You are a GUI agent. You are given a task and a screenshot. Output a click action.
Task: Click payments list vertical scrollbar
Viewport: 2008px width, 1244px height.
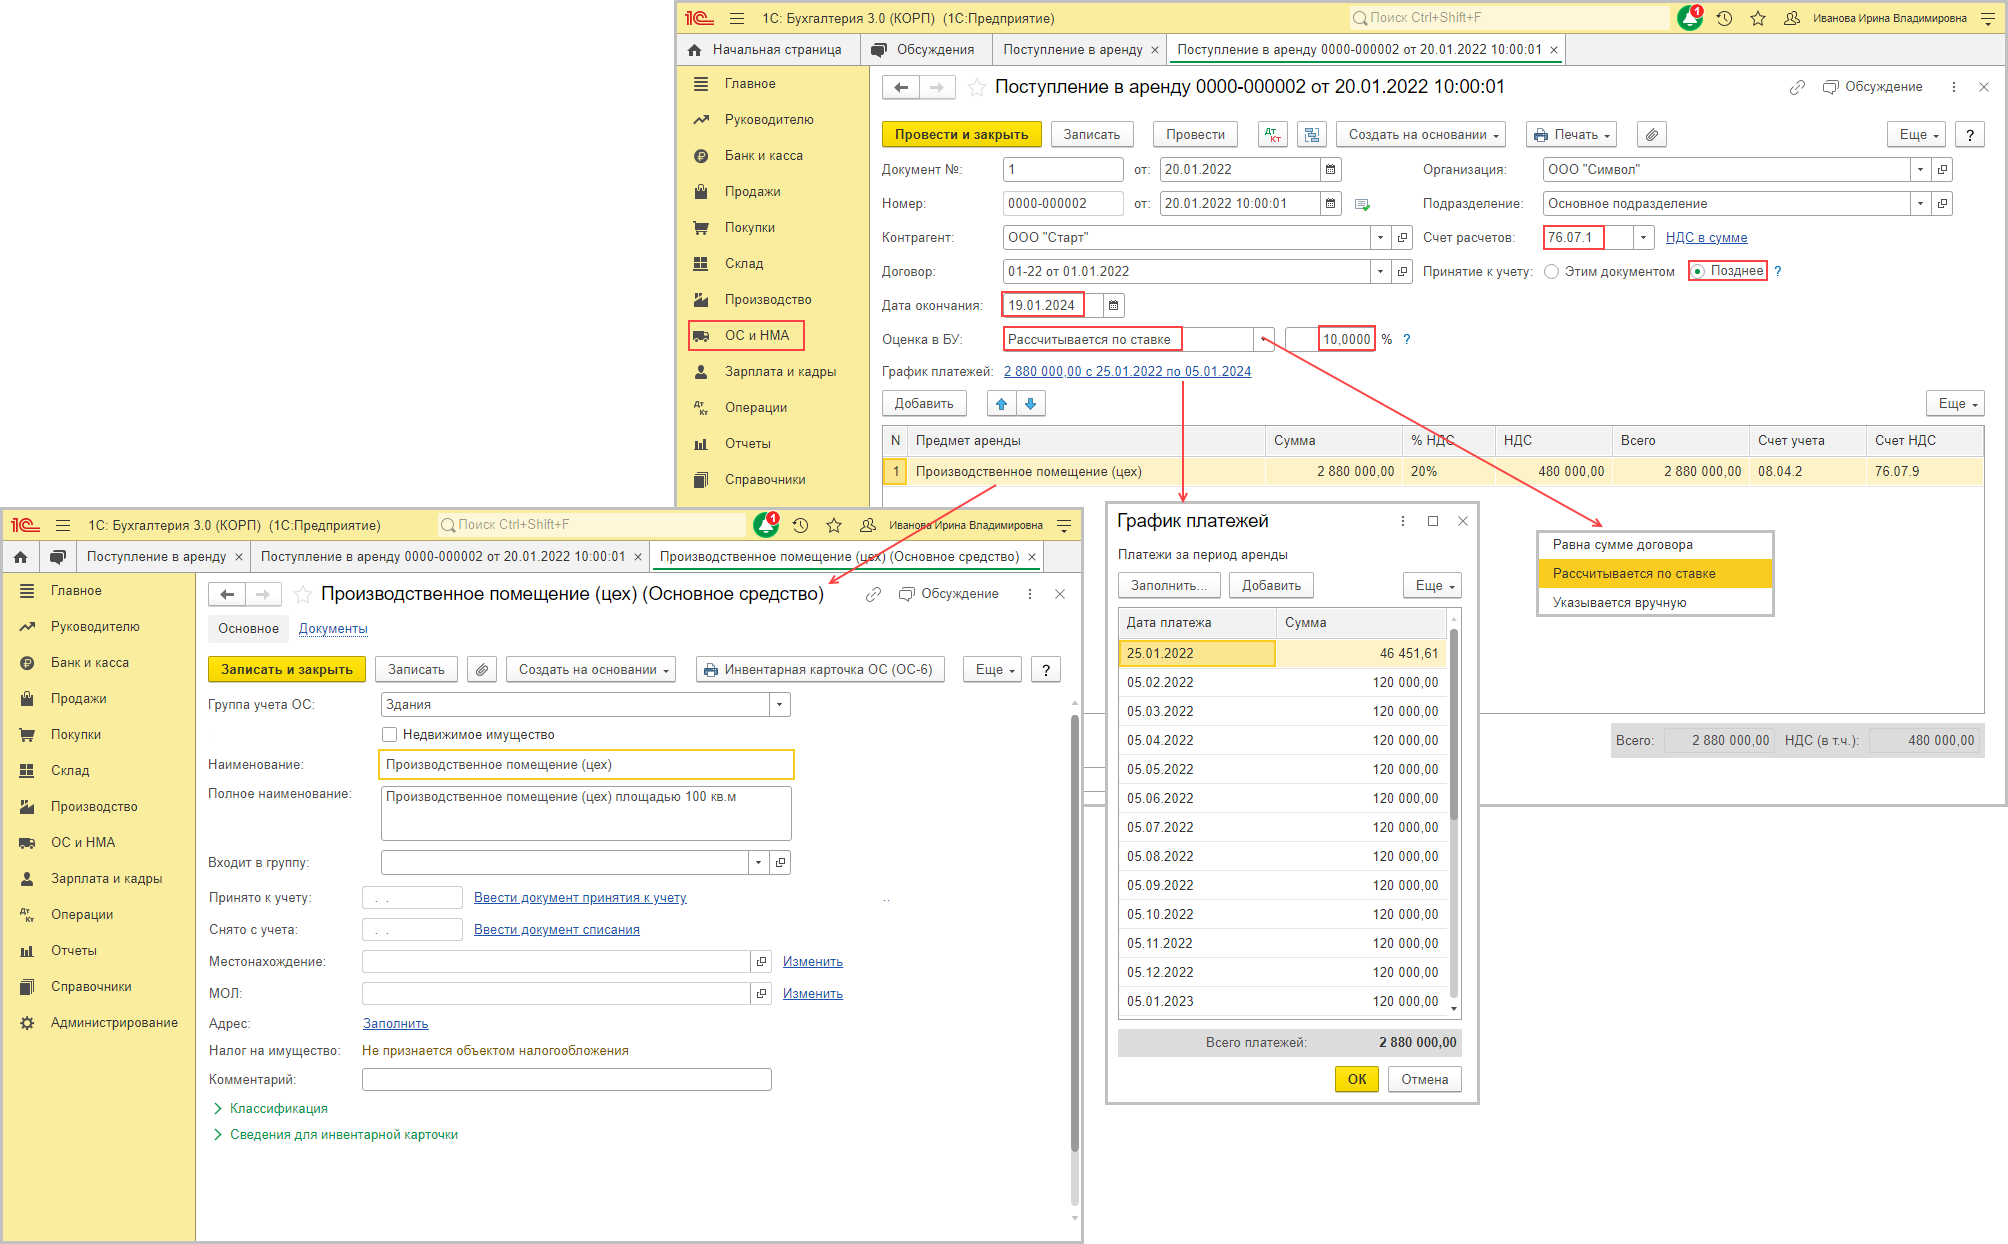pos(1454,725)
